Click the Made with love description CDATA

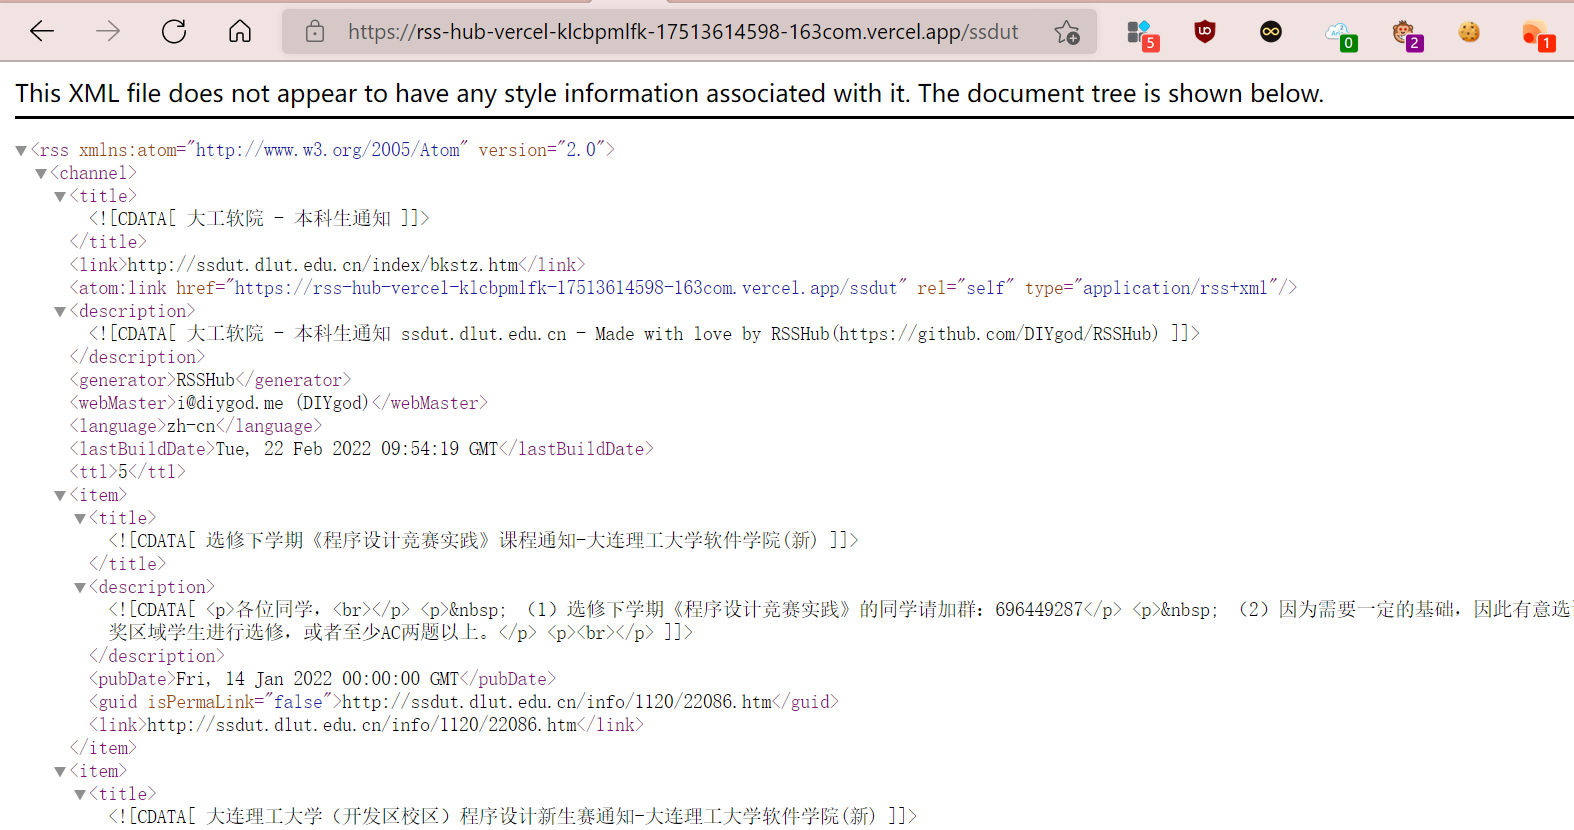(644, 334)
